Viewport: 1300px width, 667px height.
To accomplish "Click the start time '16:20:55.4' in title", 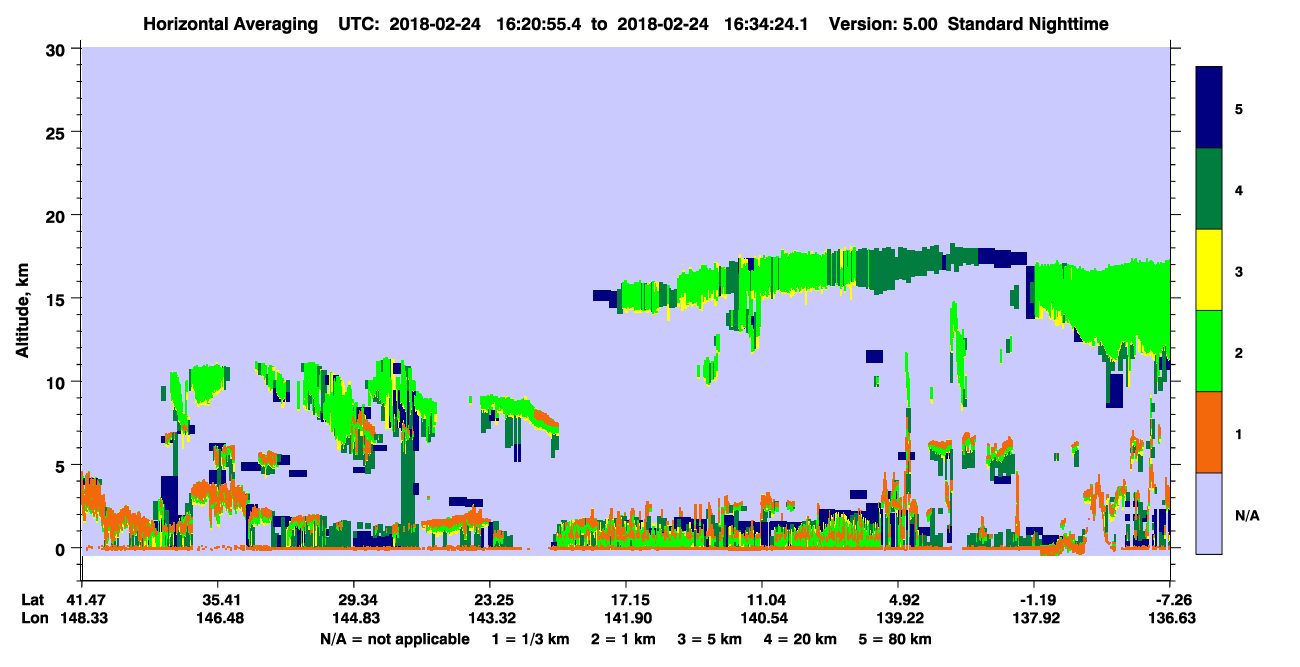I will point(540,24).
